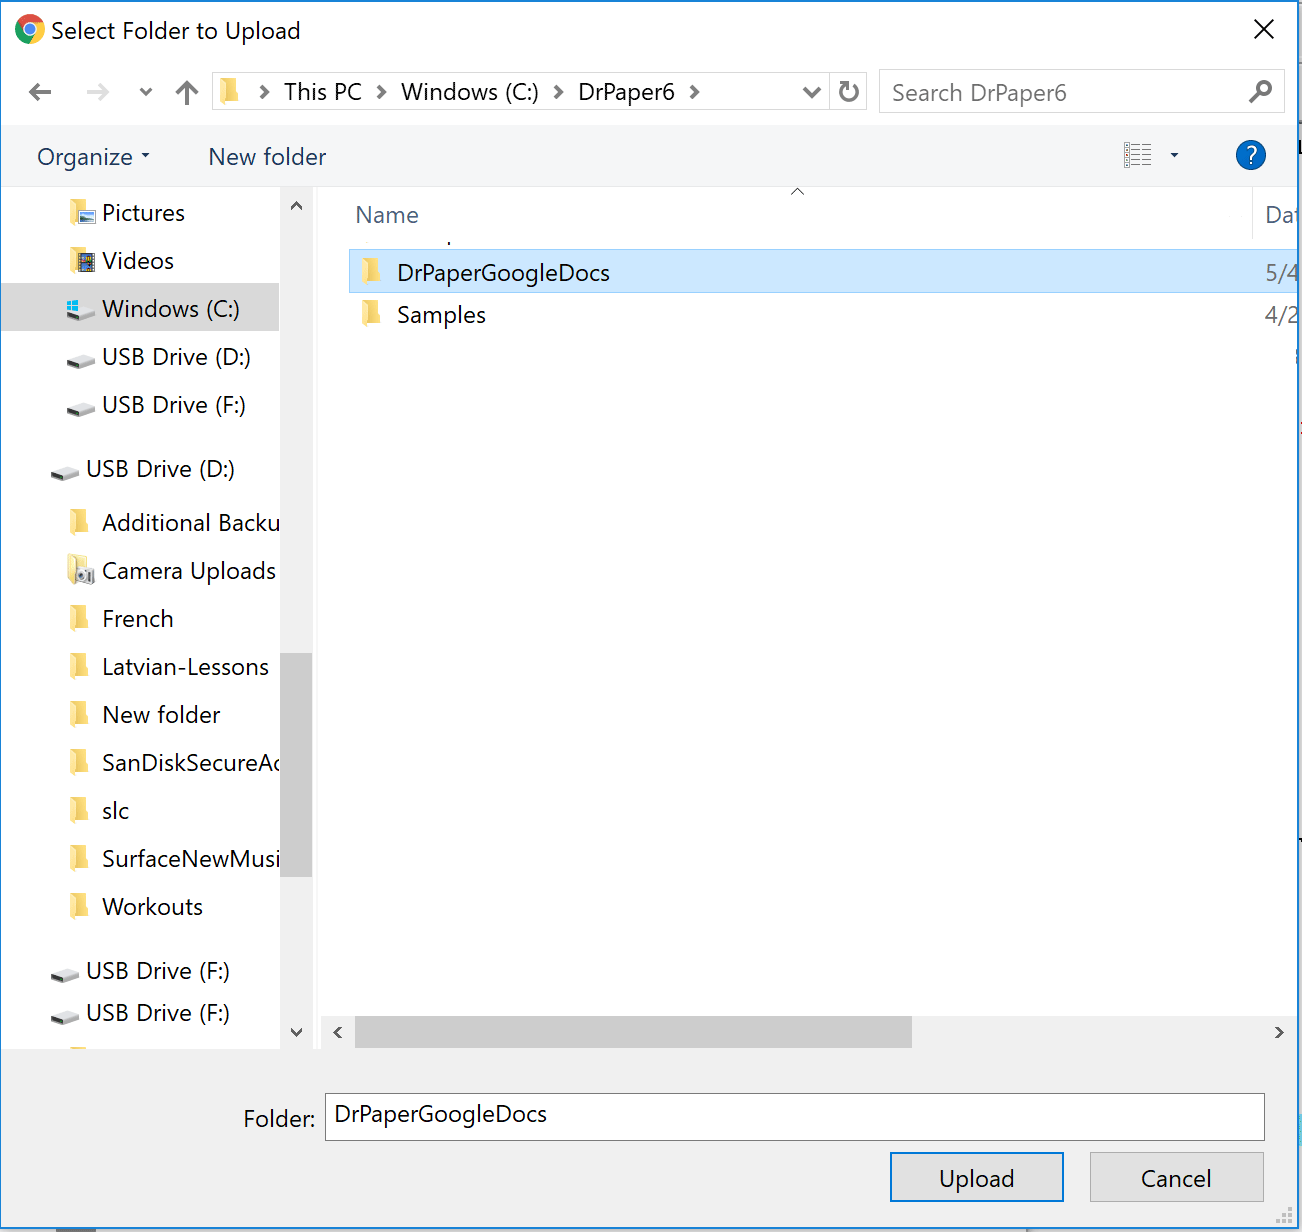
Task: Refresh the DrPaper6 folder view
Action: click(849, 92)
